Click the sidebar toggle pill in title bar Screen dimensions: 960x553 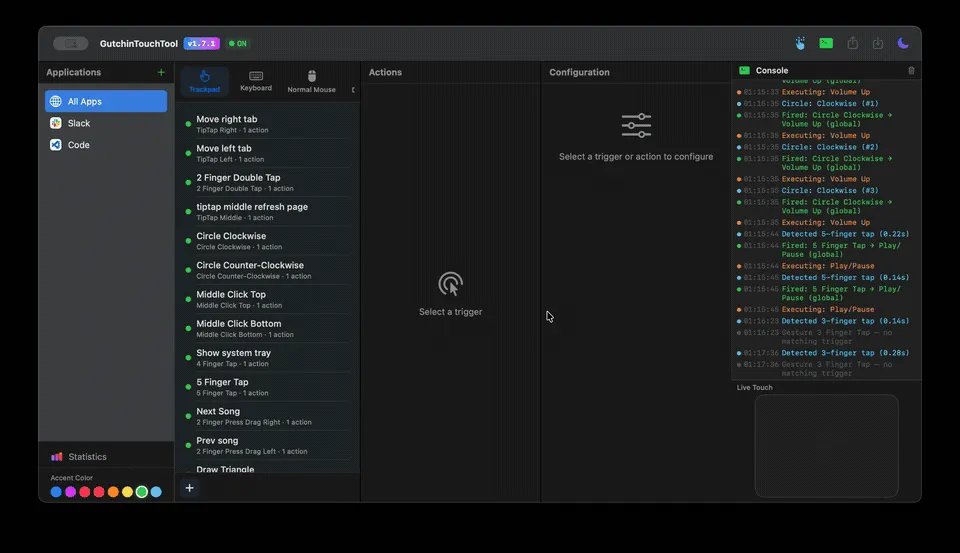[71, 43]
